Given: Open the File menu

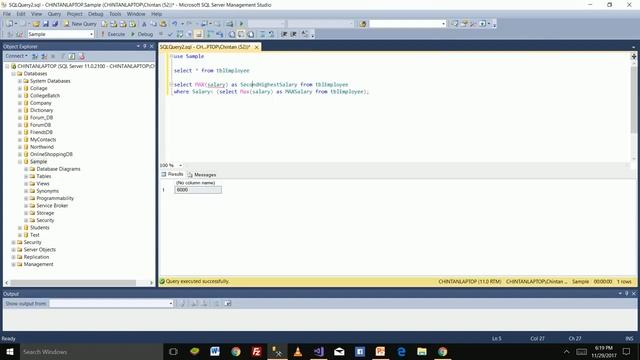Looking at the screenshot, I should [x=7, y=14].
